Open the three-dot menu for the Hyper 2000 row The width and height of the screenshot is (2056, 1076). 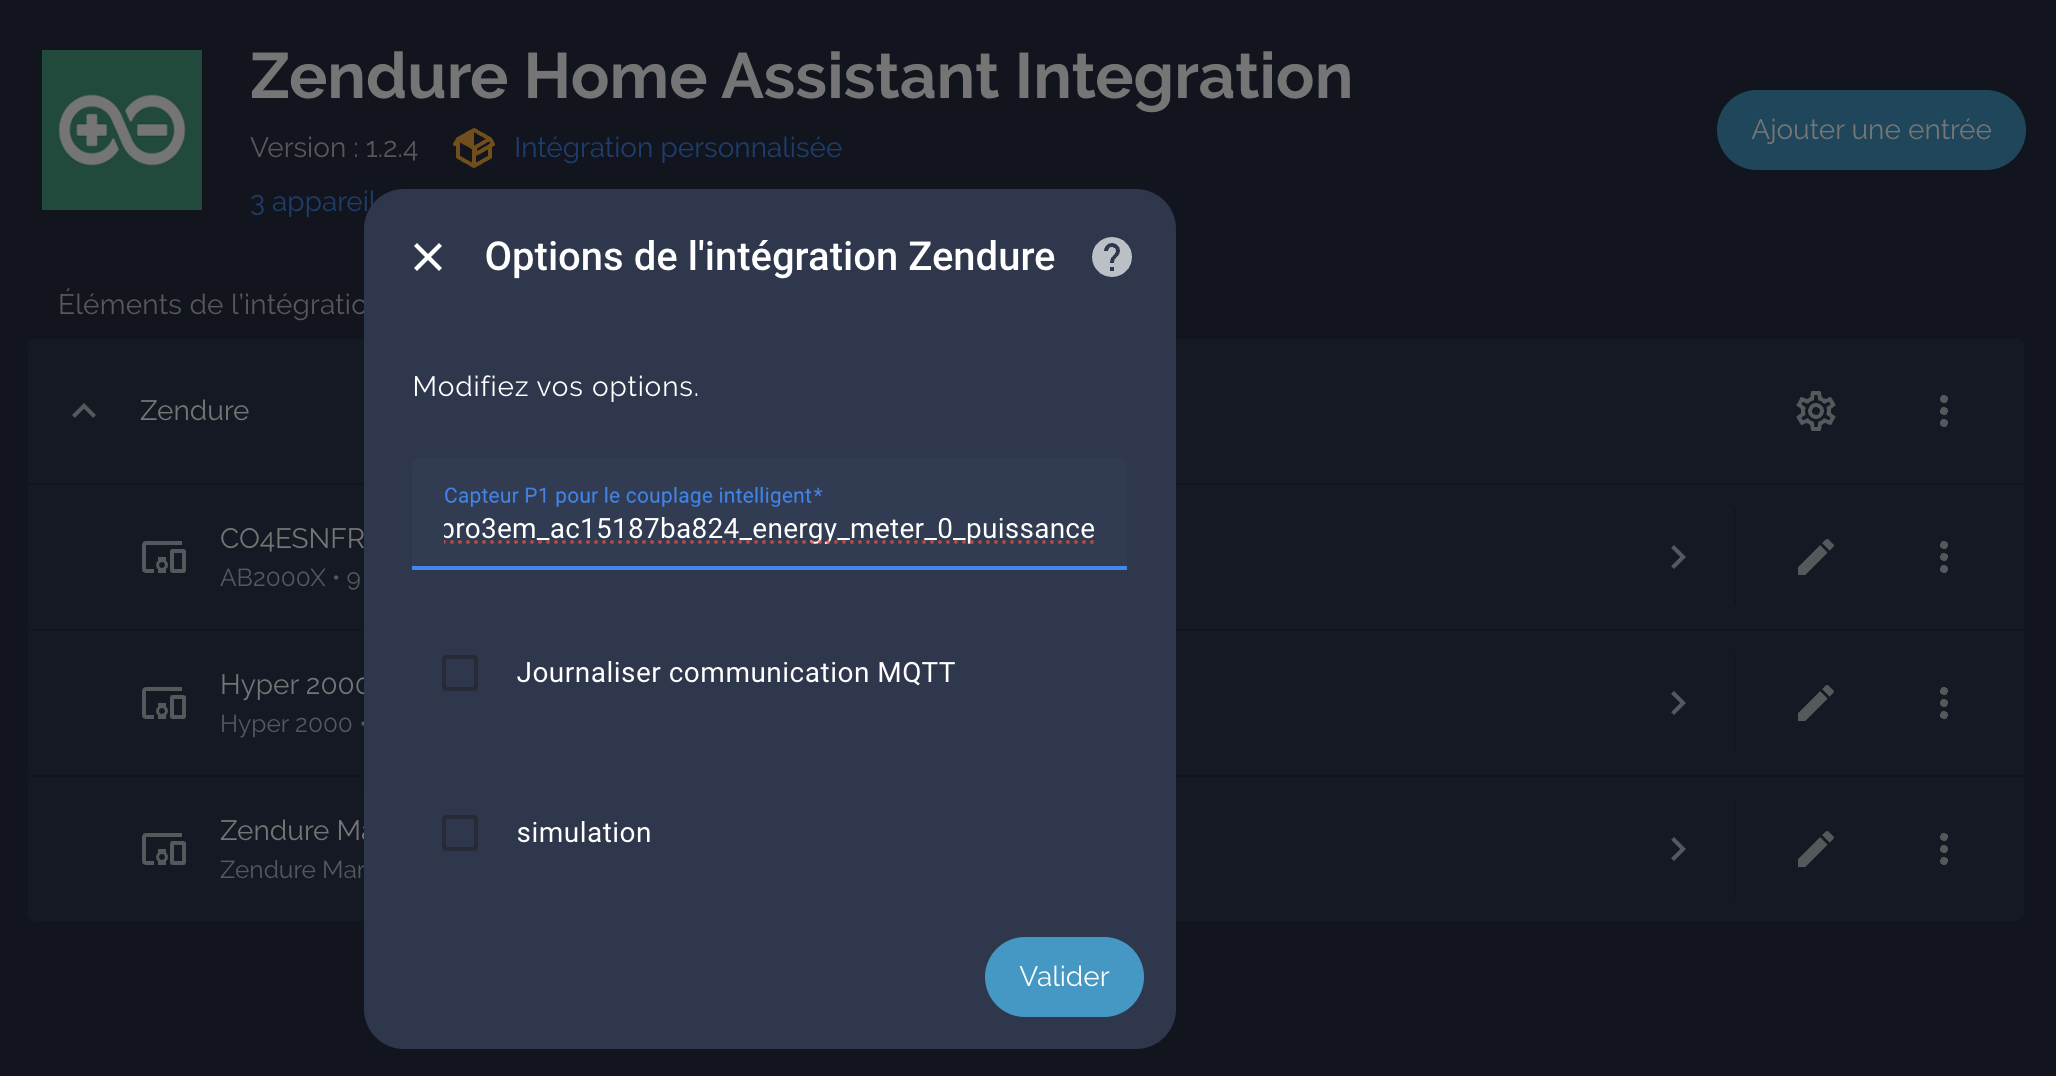(x=1943, y=703)
